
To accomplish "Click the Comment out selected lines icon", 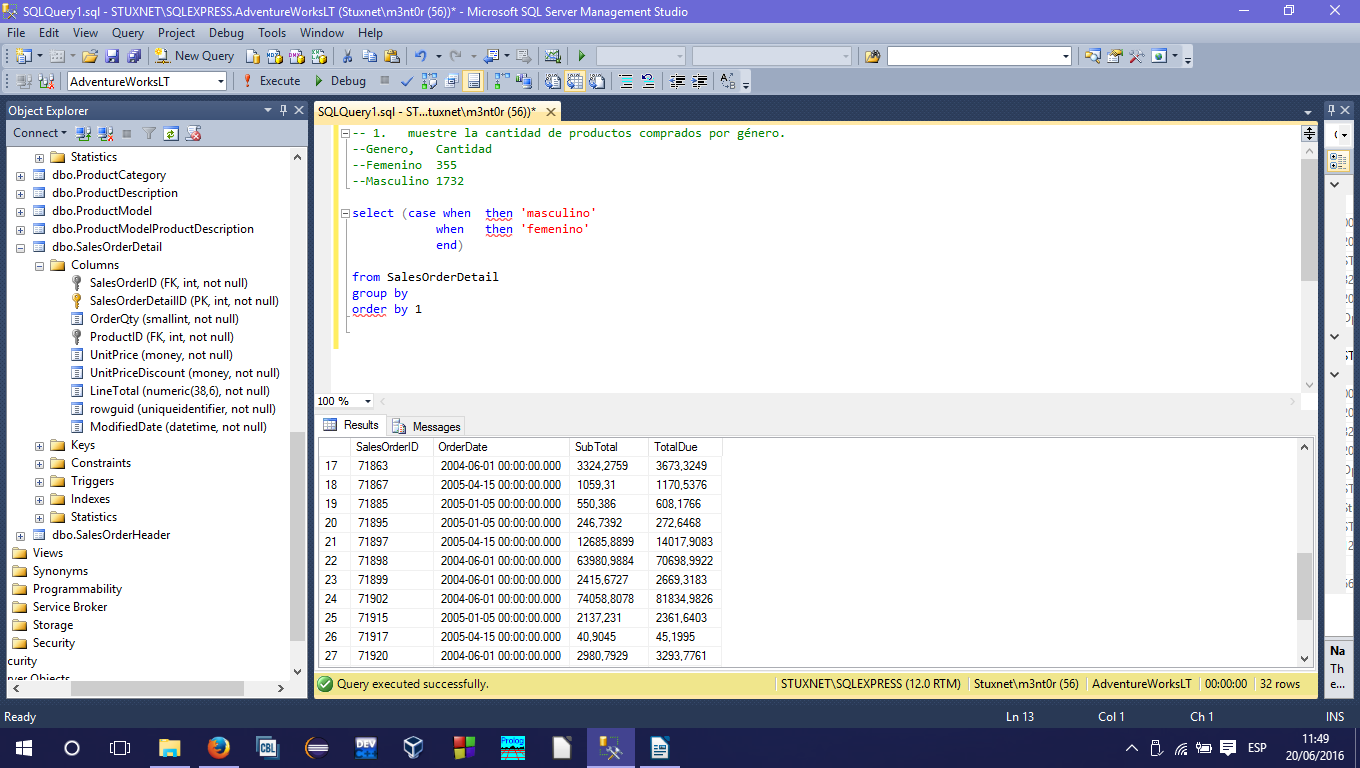I will point(626,81).
